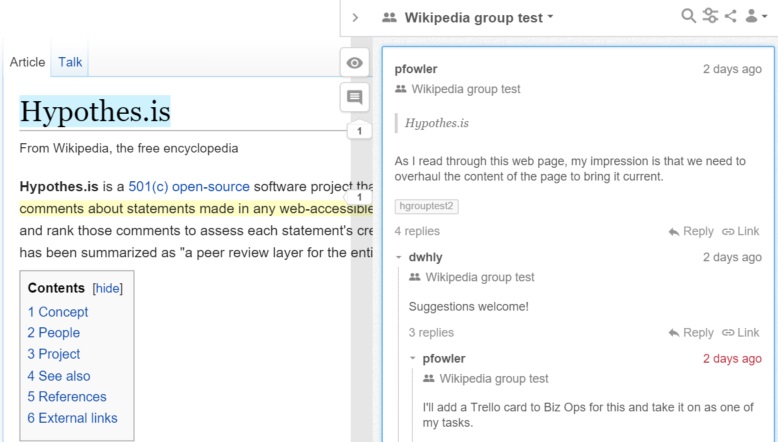Viewport: 778px width, 442px height.
Task: Reply to pfowler's top annotation
Action: tap(691, 231)
